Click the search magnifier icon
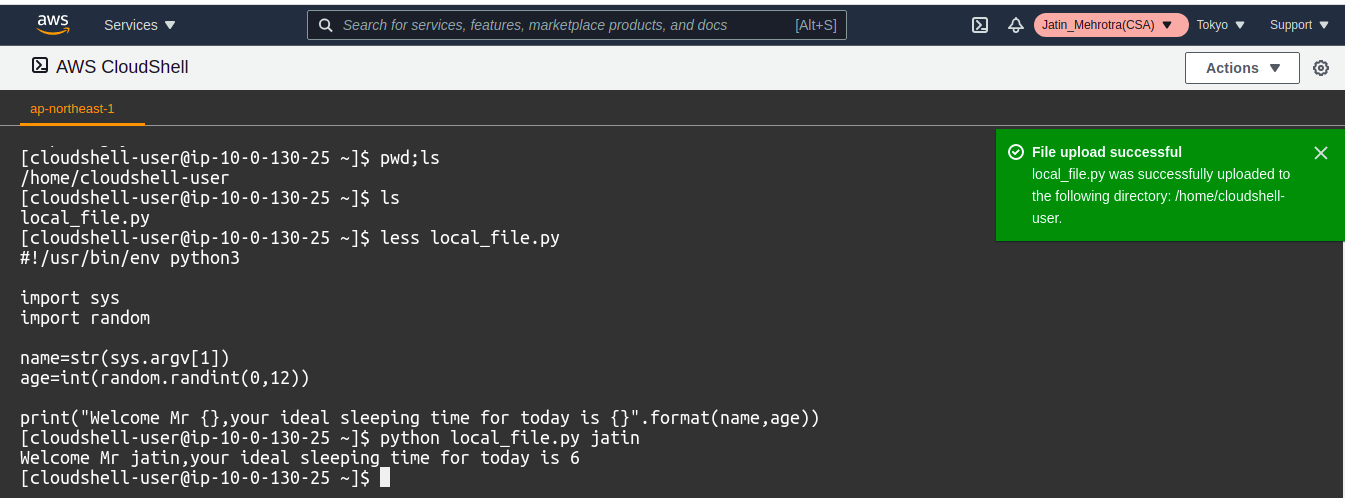 pos(325,25)
